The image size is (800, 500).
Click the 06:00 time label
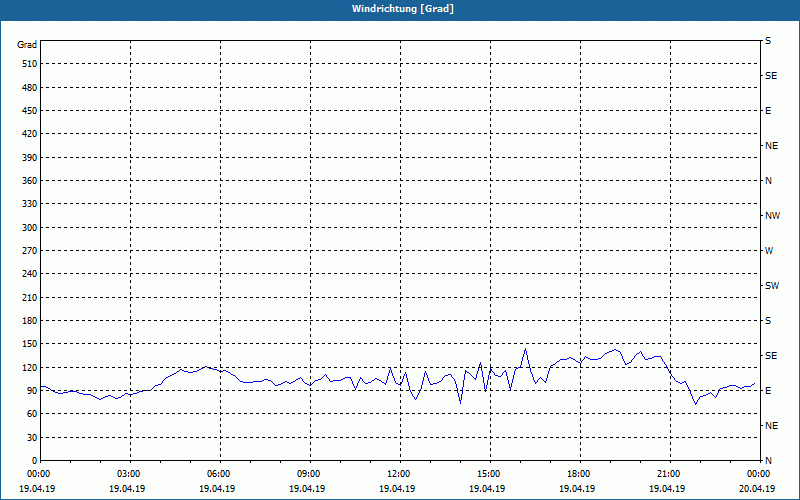(x=220, y=474)
